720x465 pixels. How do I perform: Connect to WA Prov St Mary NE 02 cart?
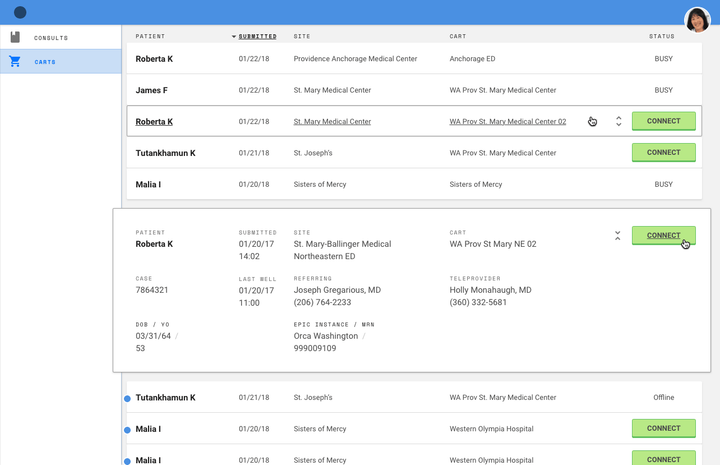click(664, 235)
